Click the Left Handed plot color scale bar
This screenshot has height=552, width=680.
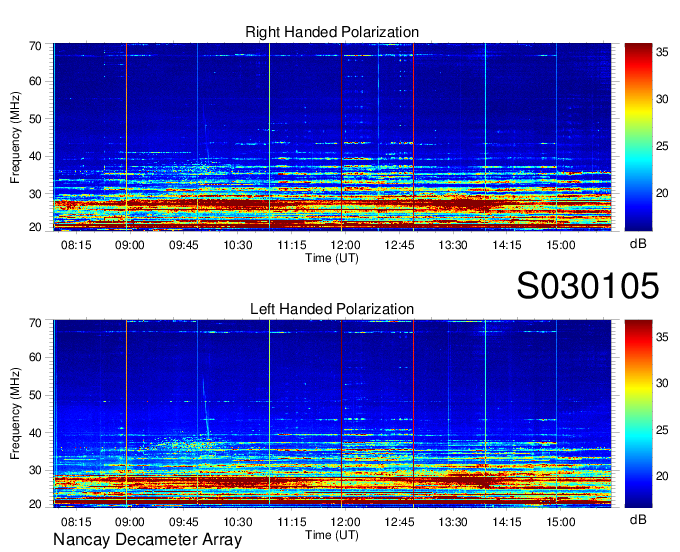click(638, 414)
